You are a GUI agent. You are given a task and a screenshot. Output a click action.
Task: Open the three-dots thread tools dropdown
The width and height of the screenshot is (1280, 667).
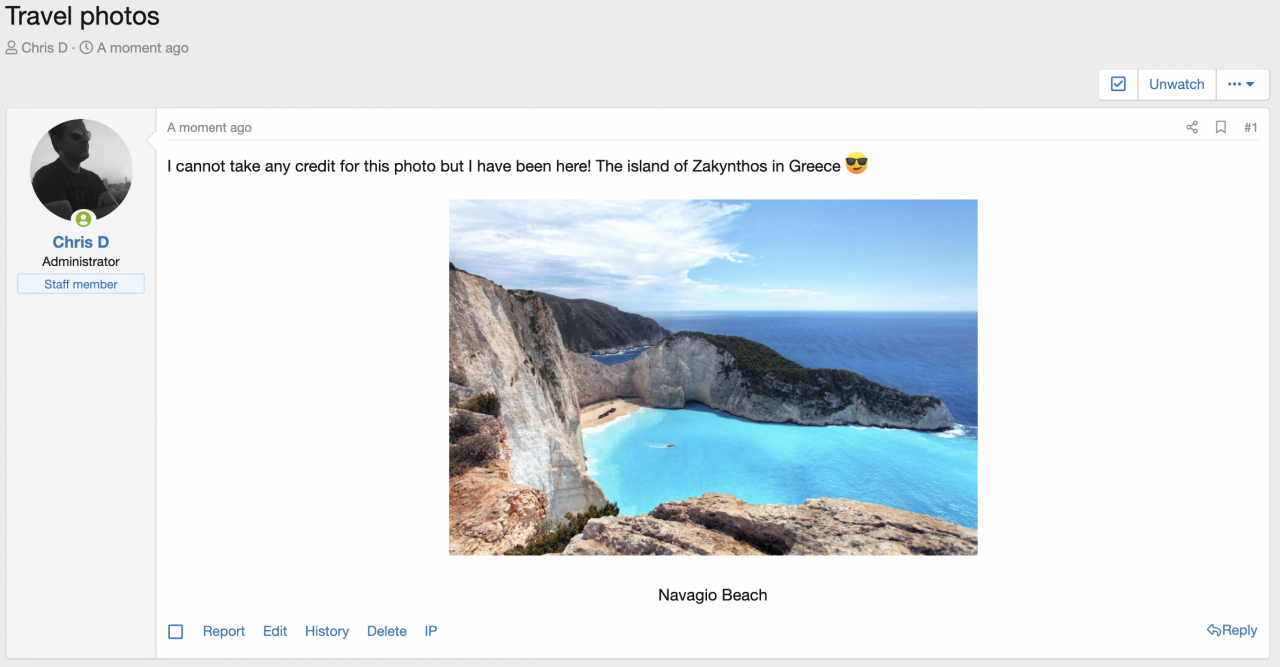click(x=1241, y=84)
